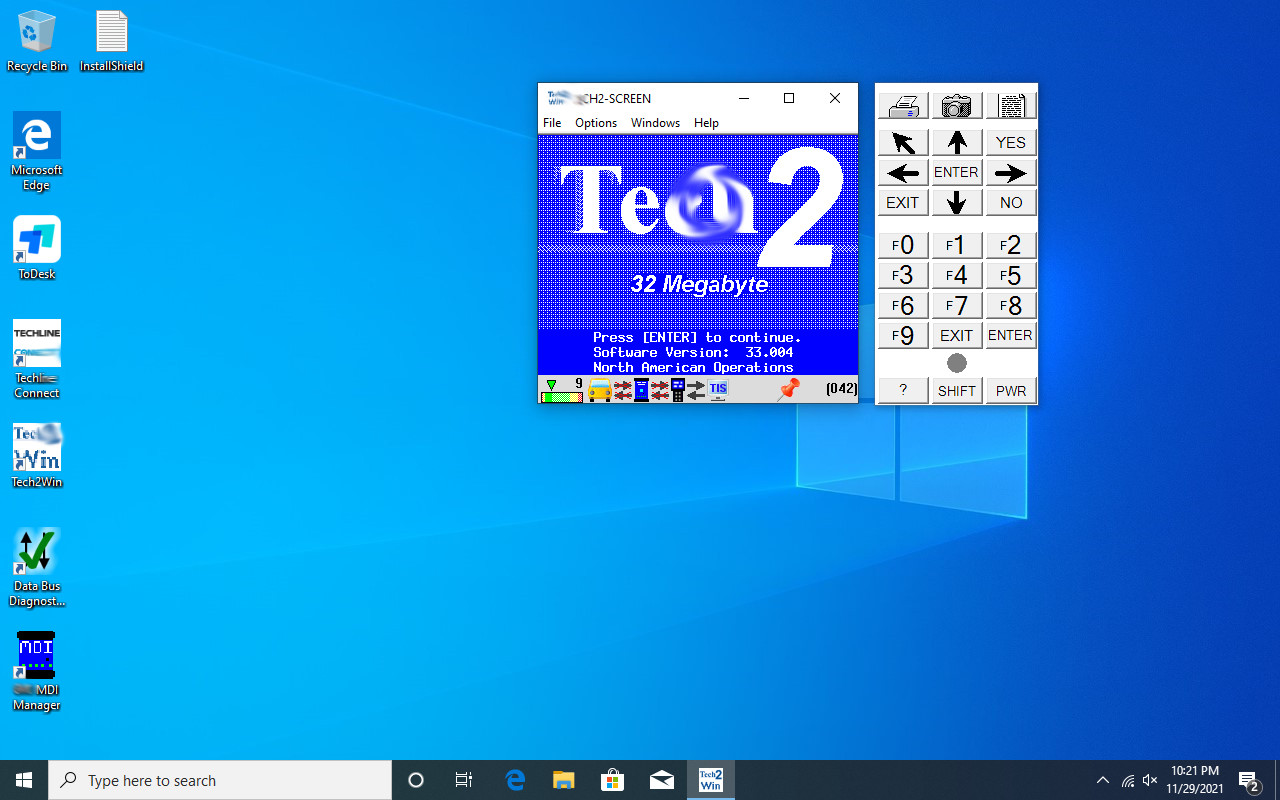
Task: Open the Options menu
Action: tap(596, 122)
